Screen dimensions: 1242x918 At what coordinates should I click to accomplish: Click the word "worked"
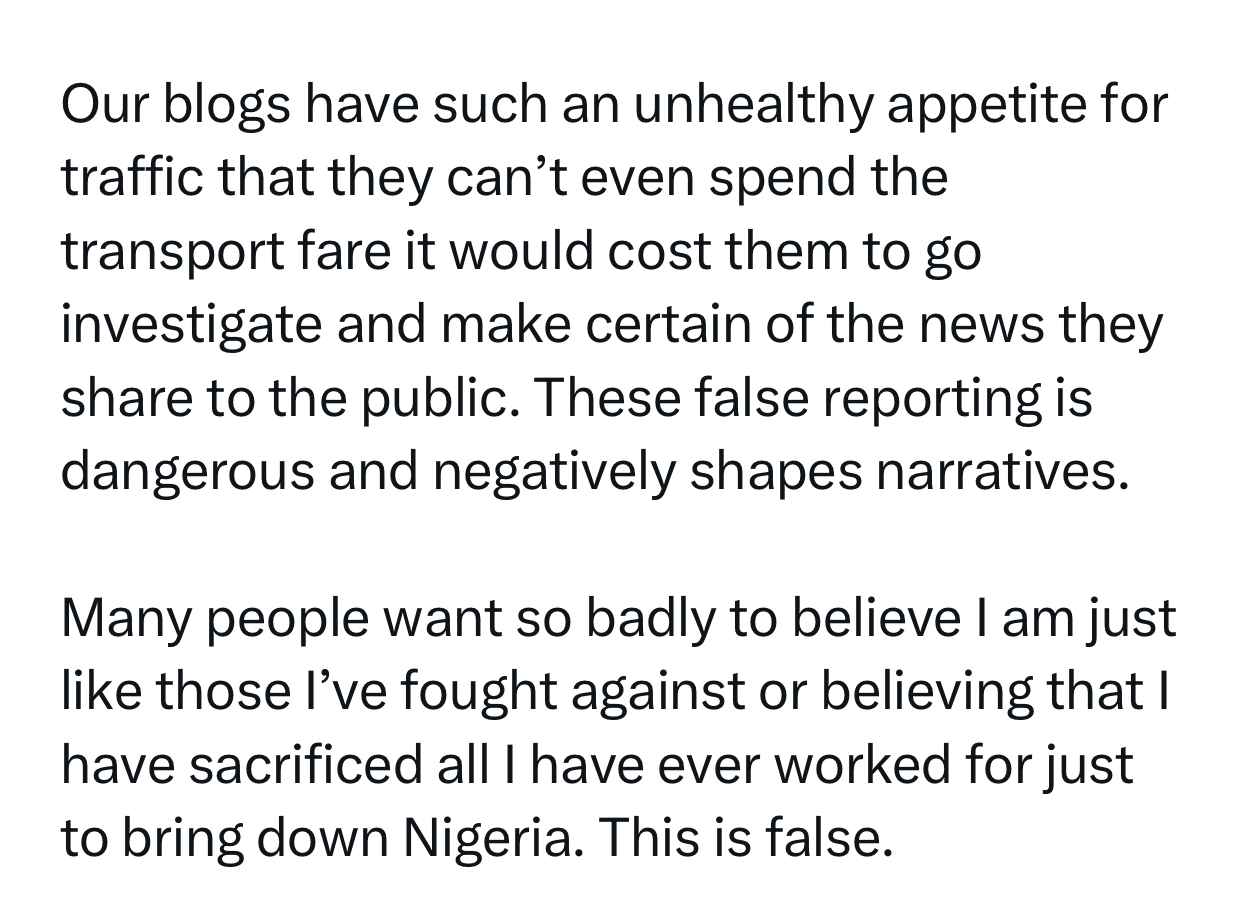864,766
